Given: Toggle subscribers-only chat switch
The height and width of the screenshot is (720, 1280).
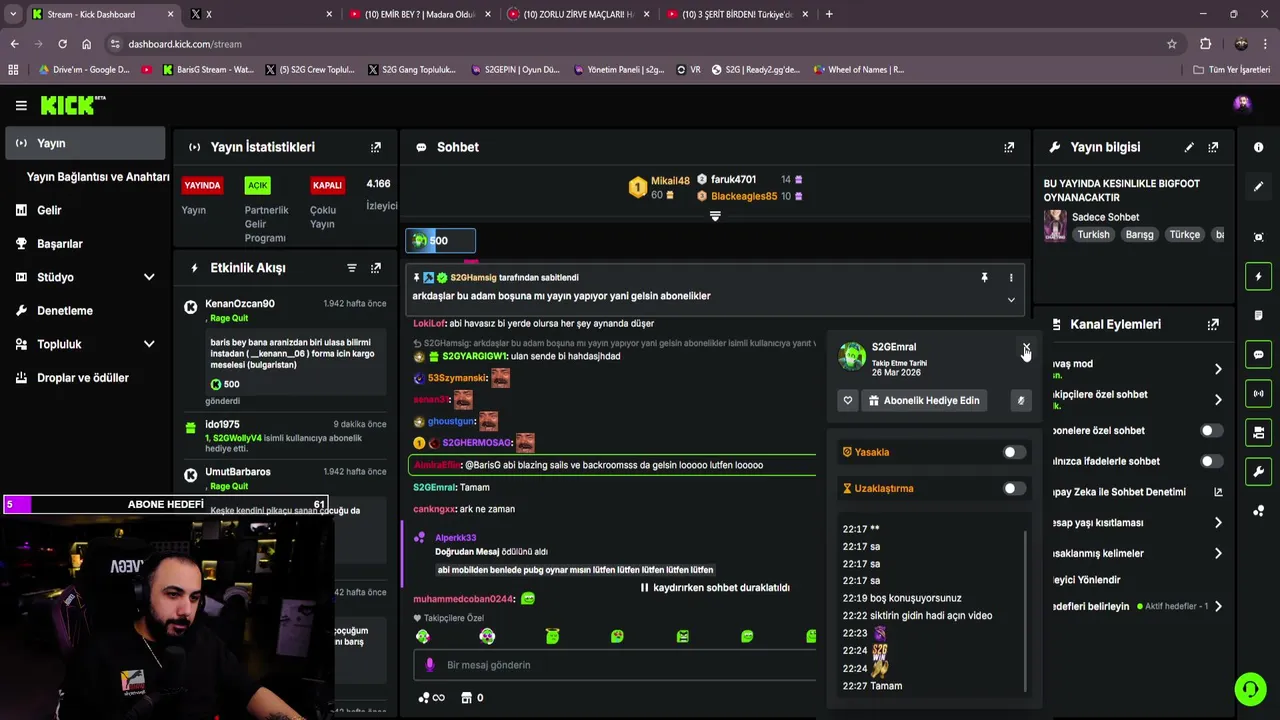Looking at the screenshot, I should point(1211,430).
